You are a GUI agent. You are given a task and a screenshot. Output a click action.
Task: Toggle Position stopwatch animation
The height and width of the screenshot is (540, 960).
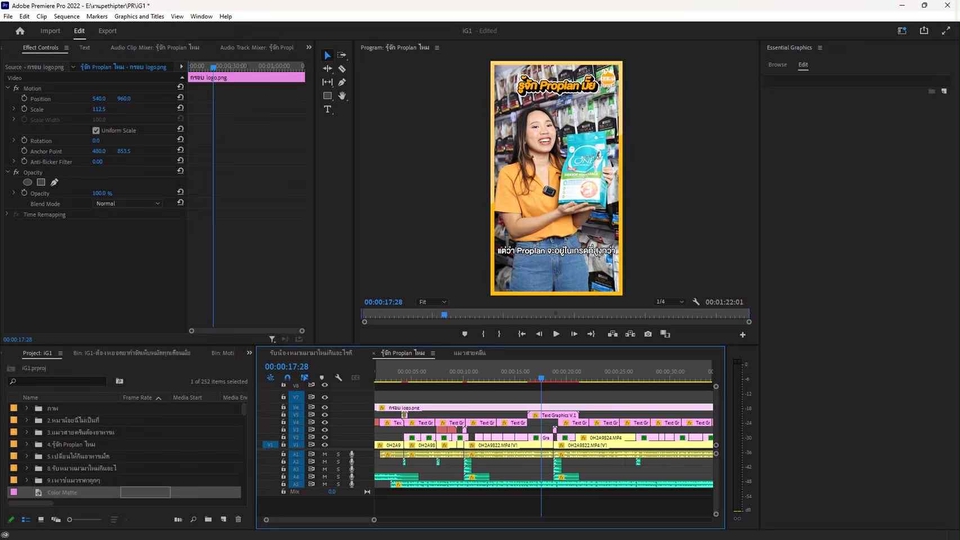point(24,99)
